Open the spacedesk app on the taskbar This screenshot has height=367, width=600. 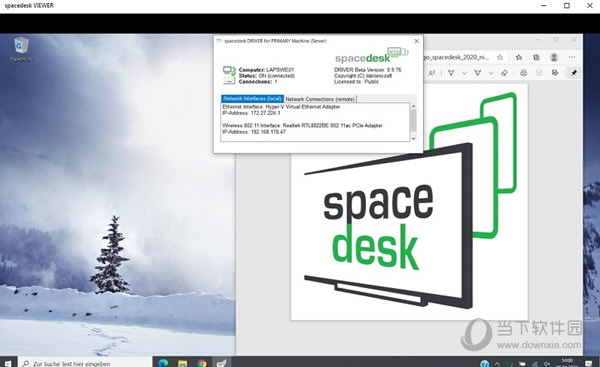[221, 363]
